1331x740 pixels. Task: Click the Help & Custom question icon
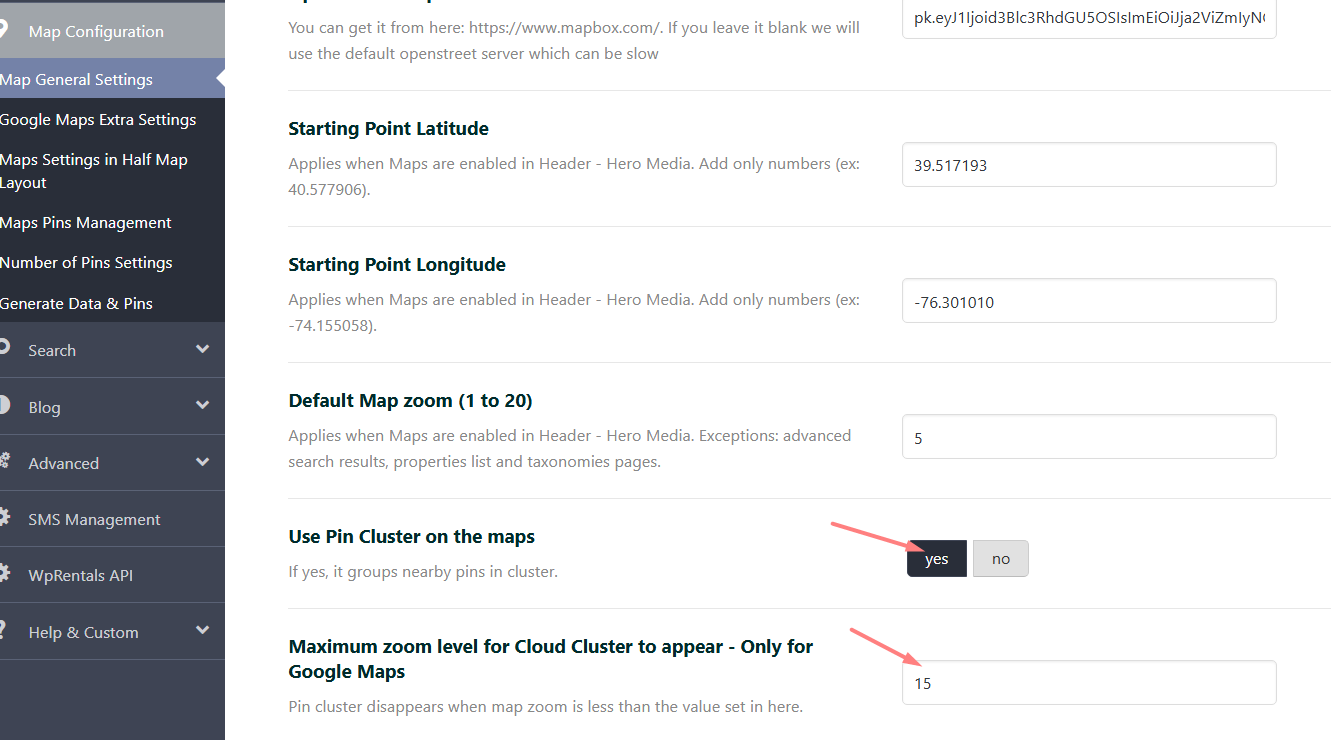[x=4, y=630]
